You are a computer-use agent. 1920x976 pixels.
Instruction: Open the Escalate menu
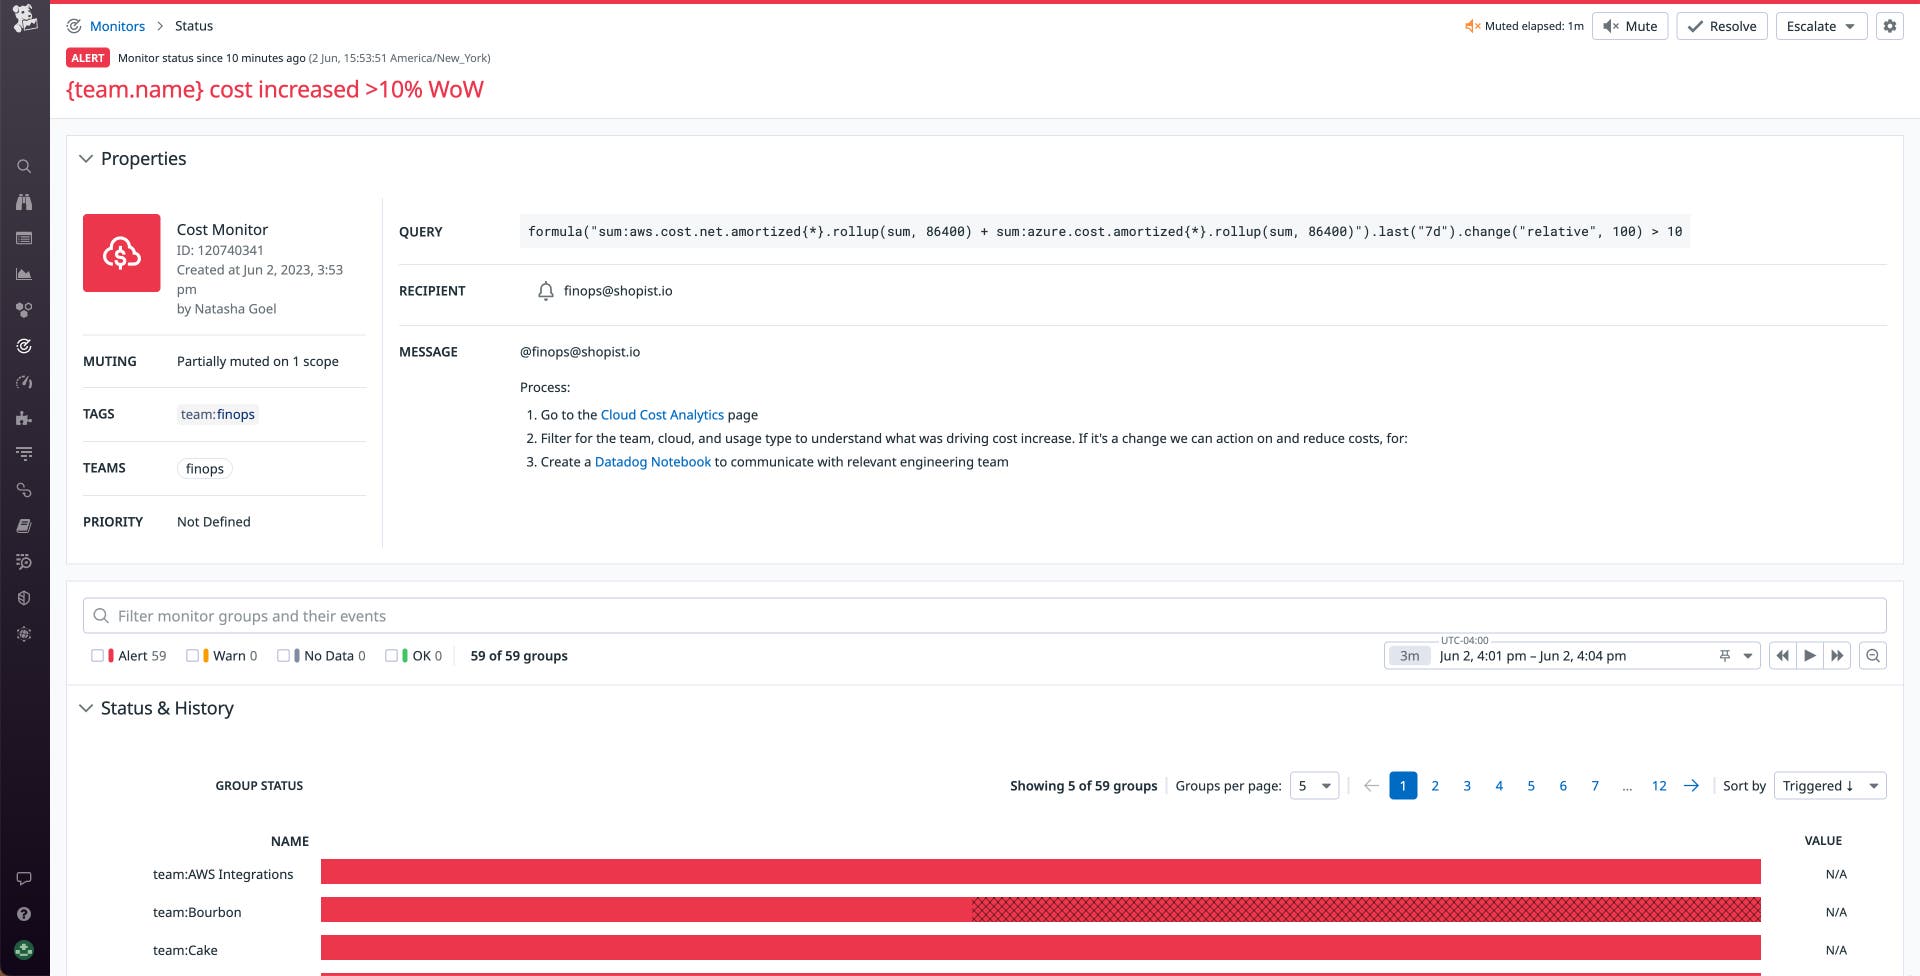coord(1820,26)
